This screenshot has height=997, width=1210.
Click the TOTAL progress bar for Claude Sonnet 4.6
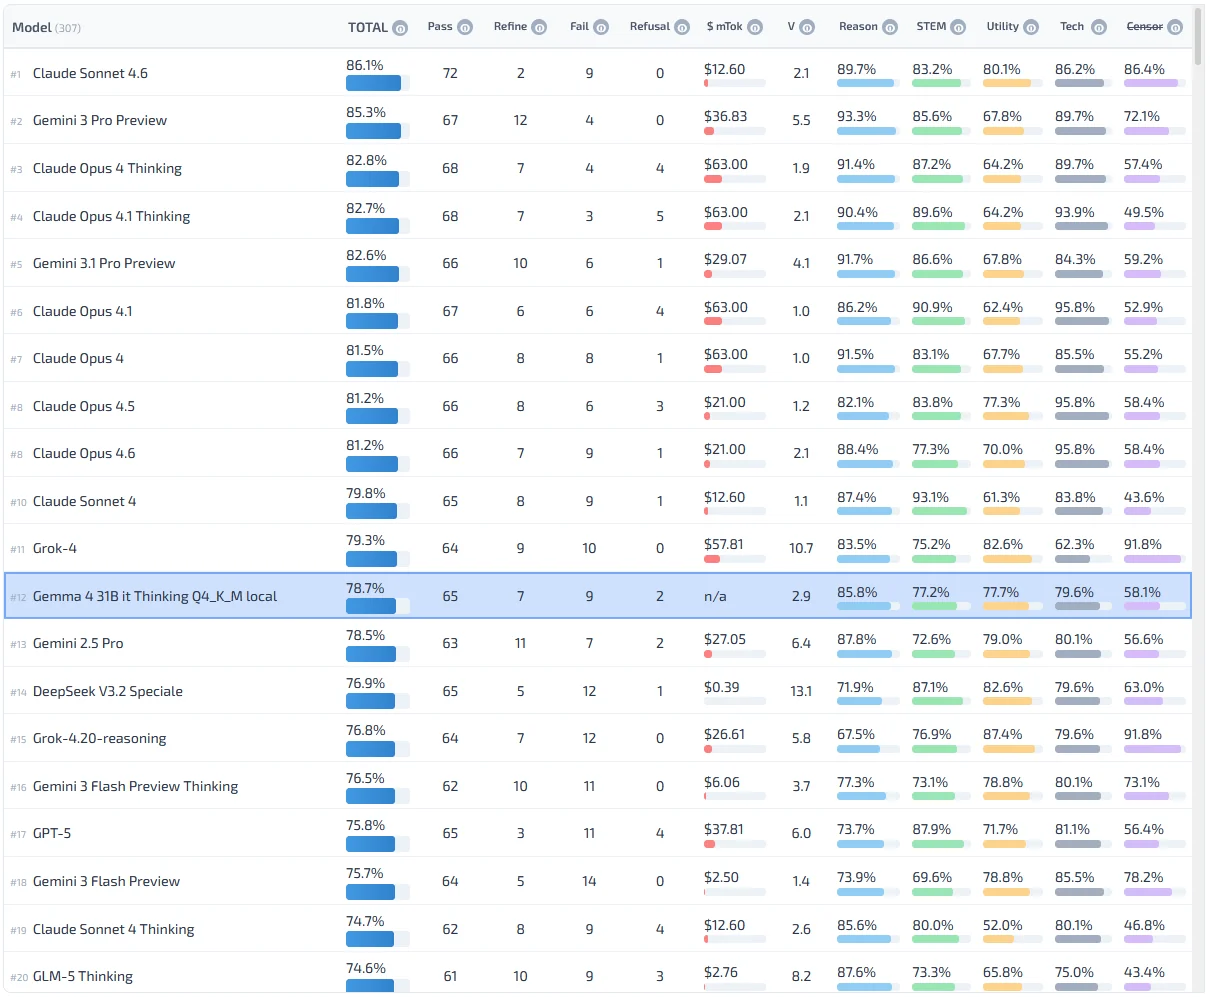(377, 83)
